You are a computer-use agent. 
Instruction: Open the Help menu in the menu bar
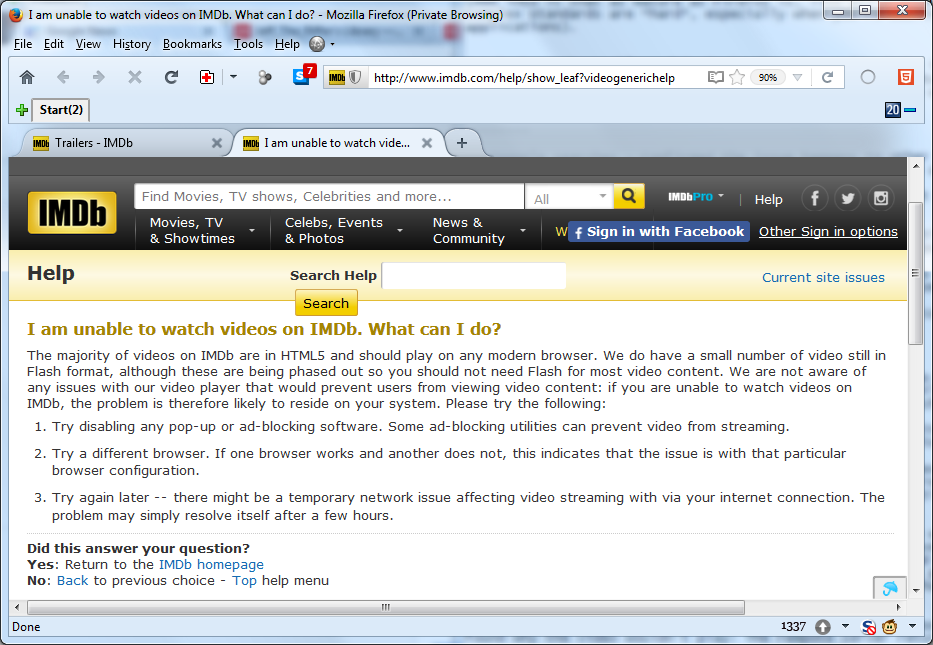(287, 44)
